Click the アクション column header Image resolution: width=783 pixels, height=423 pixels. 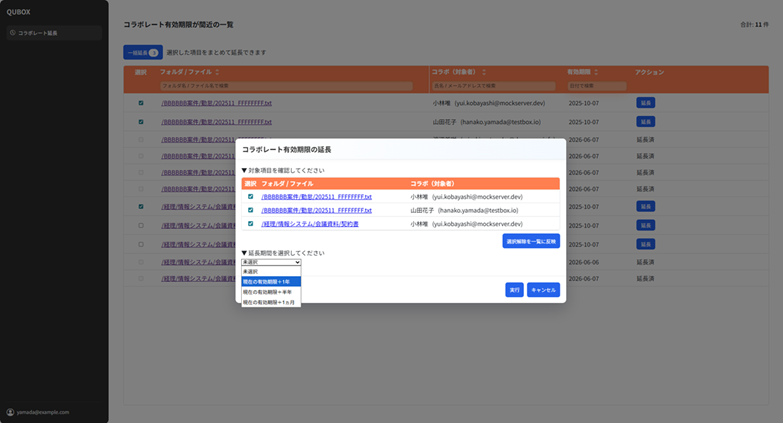pos(649,72)
